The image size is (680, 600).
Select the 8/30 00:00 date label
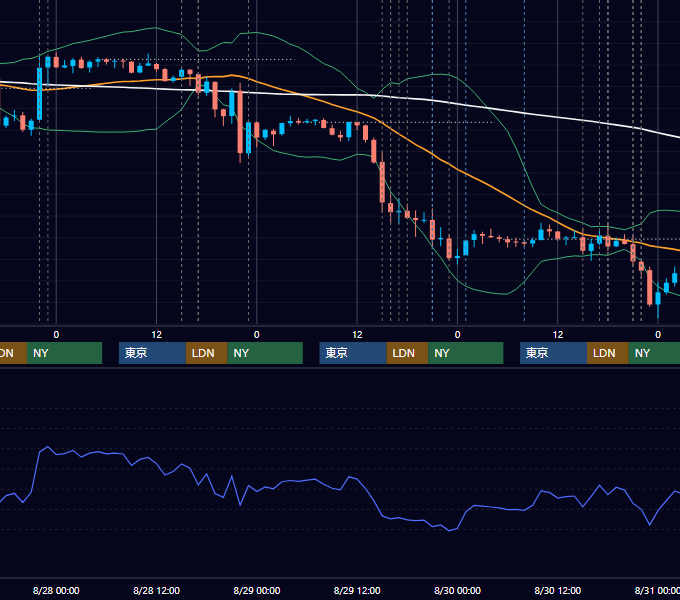(x=457, y=590)
